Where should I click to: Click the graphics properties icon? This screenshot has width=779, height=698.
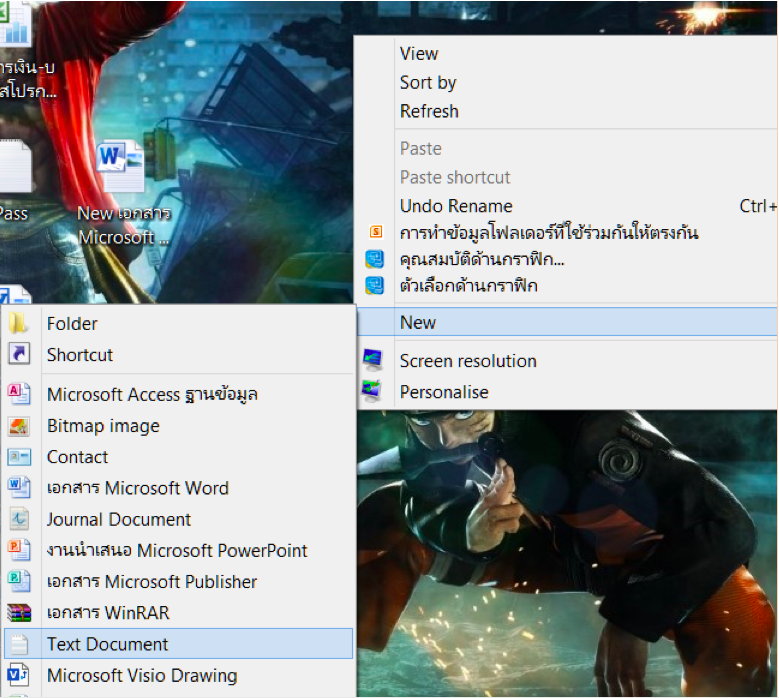(x=375, y=259)
